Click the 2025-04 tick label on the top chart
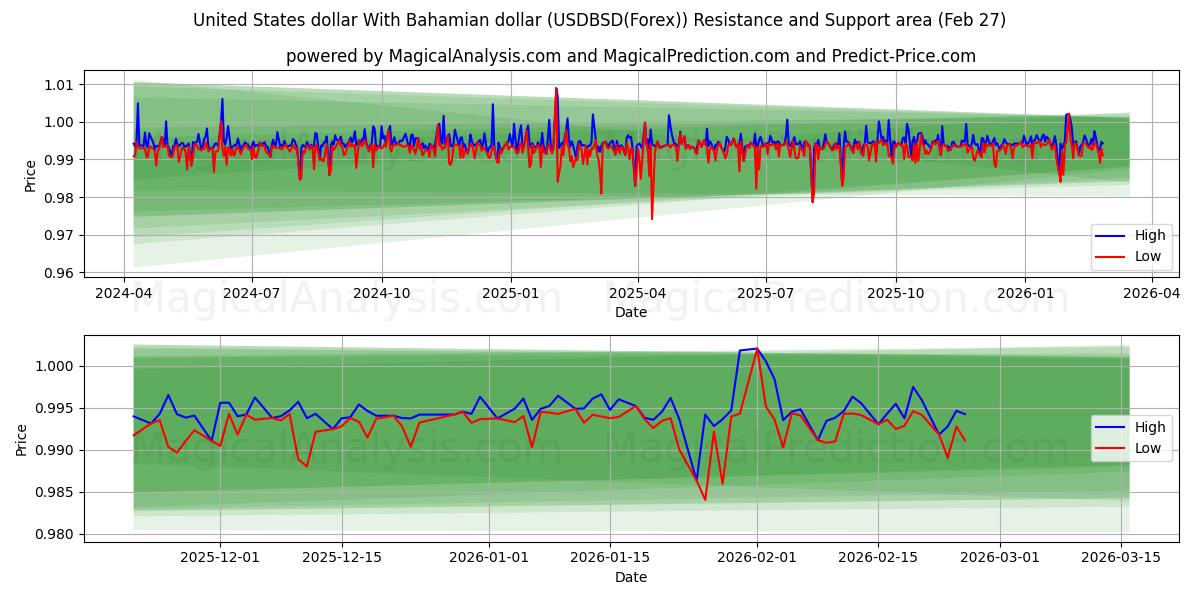Screen dimensions: 1200x600 (x=638, y=293)
